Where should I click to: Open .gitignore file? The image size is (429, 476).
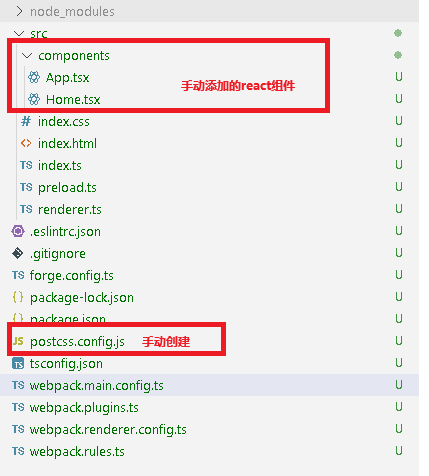click(x=58, y=254)
